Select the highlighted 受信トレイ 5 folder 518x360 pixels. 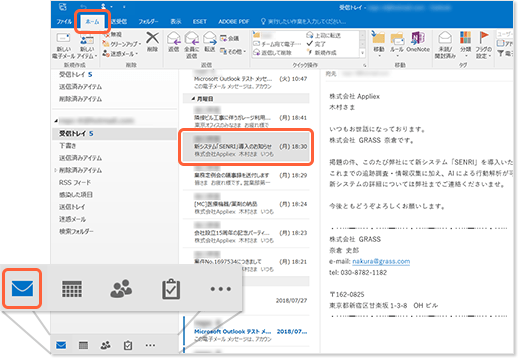[114, 133]
